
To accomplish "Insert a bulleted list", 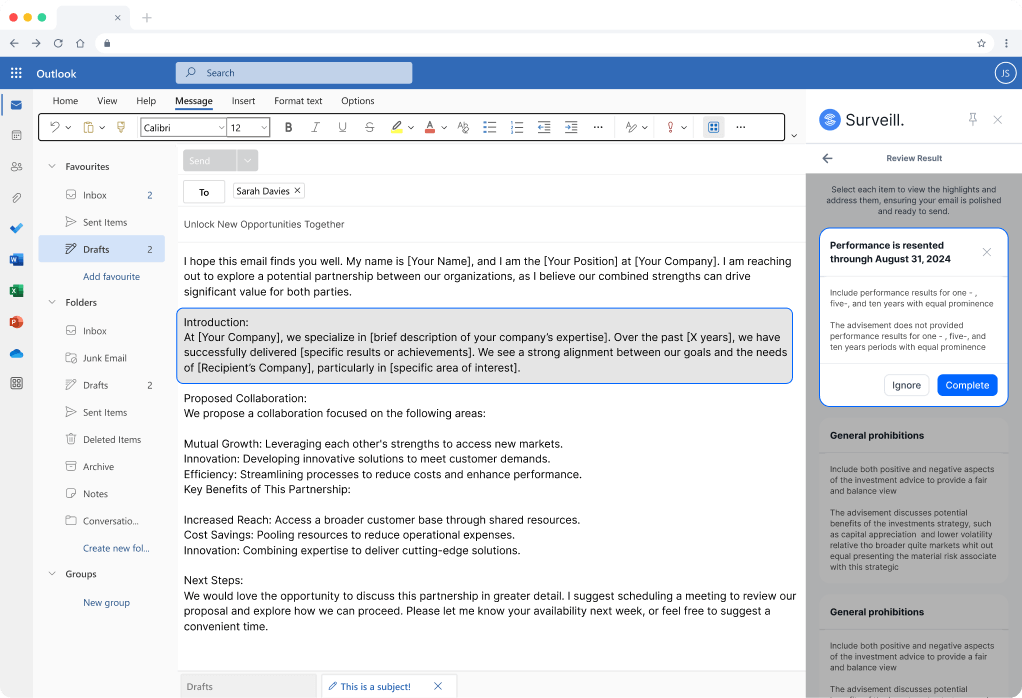I will pyautogui.click(x=489, y=128).
